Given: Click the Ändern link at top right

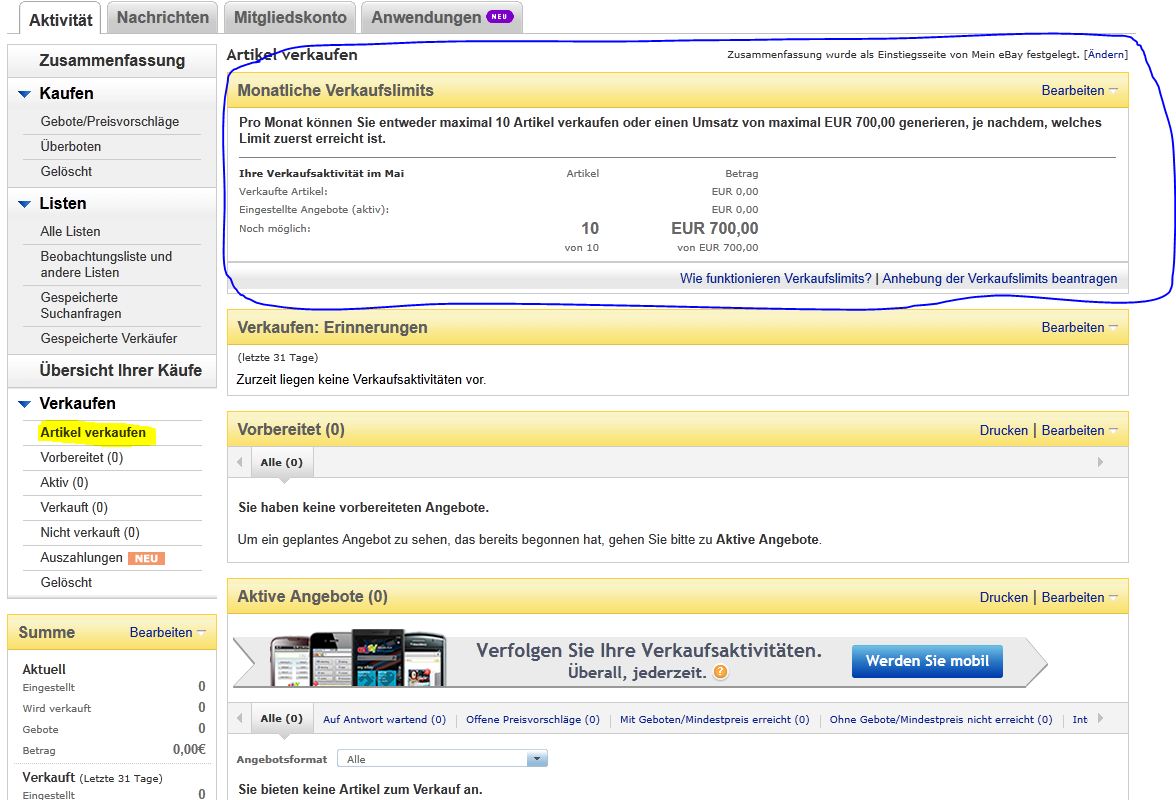Looking at the screenshot, I should 1106,54.
